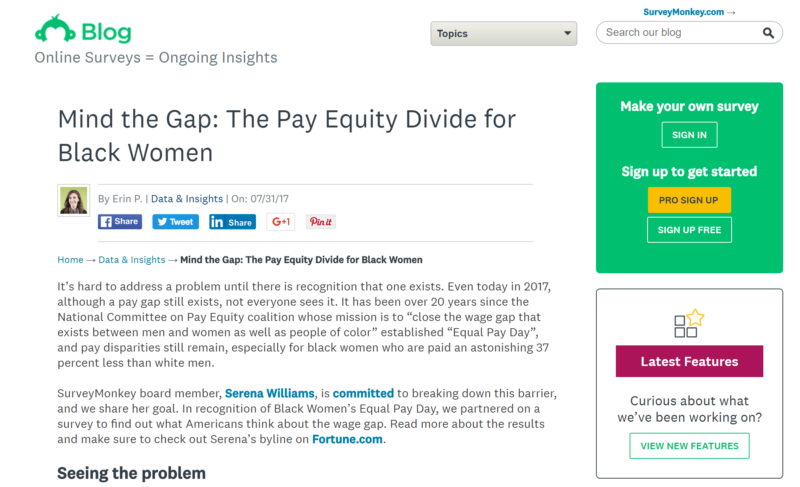Click VIEW NEW FEATURES button
Image resolution: width=800 pixels, height=487 pixels.
click(x=689, y=446)
